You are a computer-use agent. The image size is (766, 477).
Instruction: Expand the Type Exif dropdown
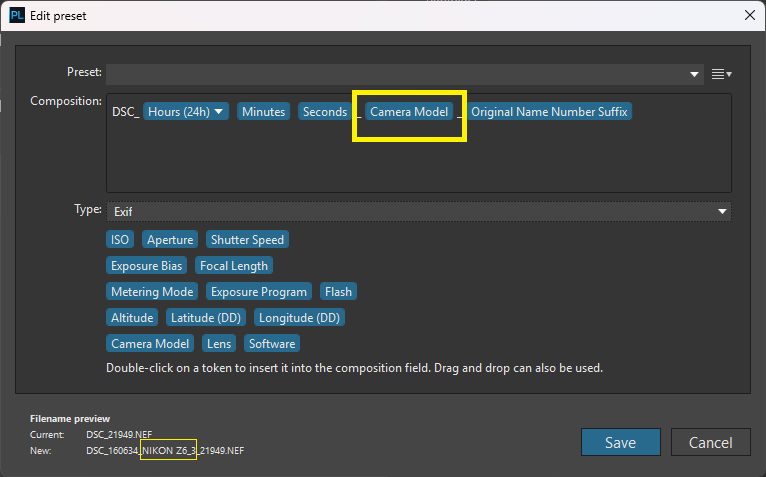pyautogui.click(x=721, y=212)
